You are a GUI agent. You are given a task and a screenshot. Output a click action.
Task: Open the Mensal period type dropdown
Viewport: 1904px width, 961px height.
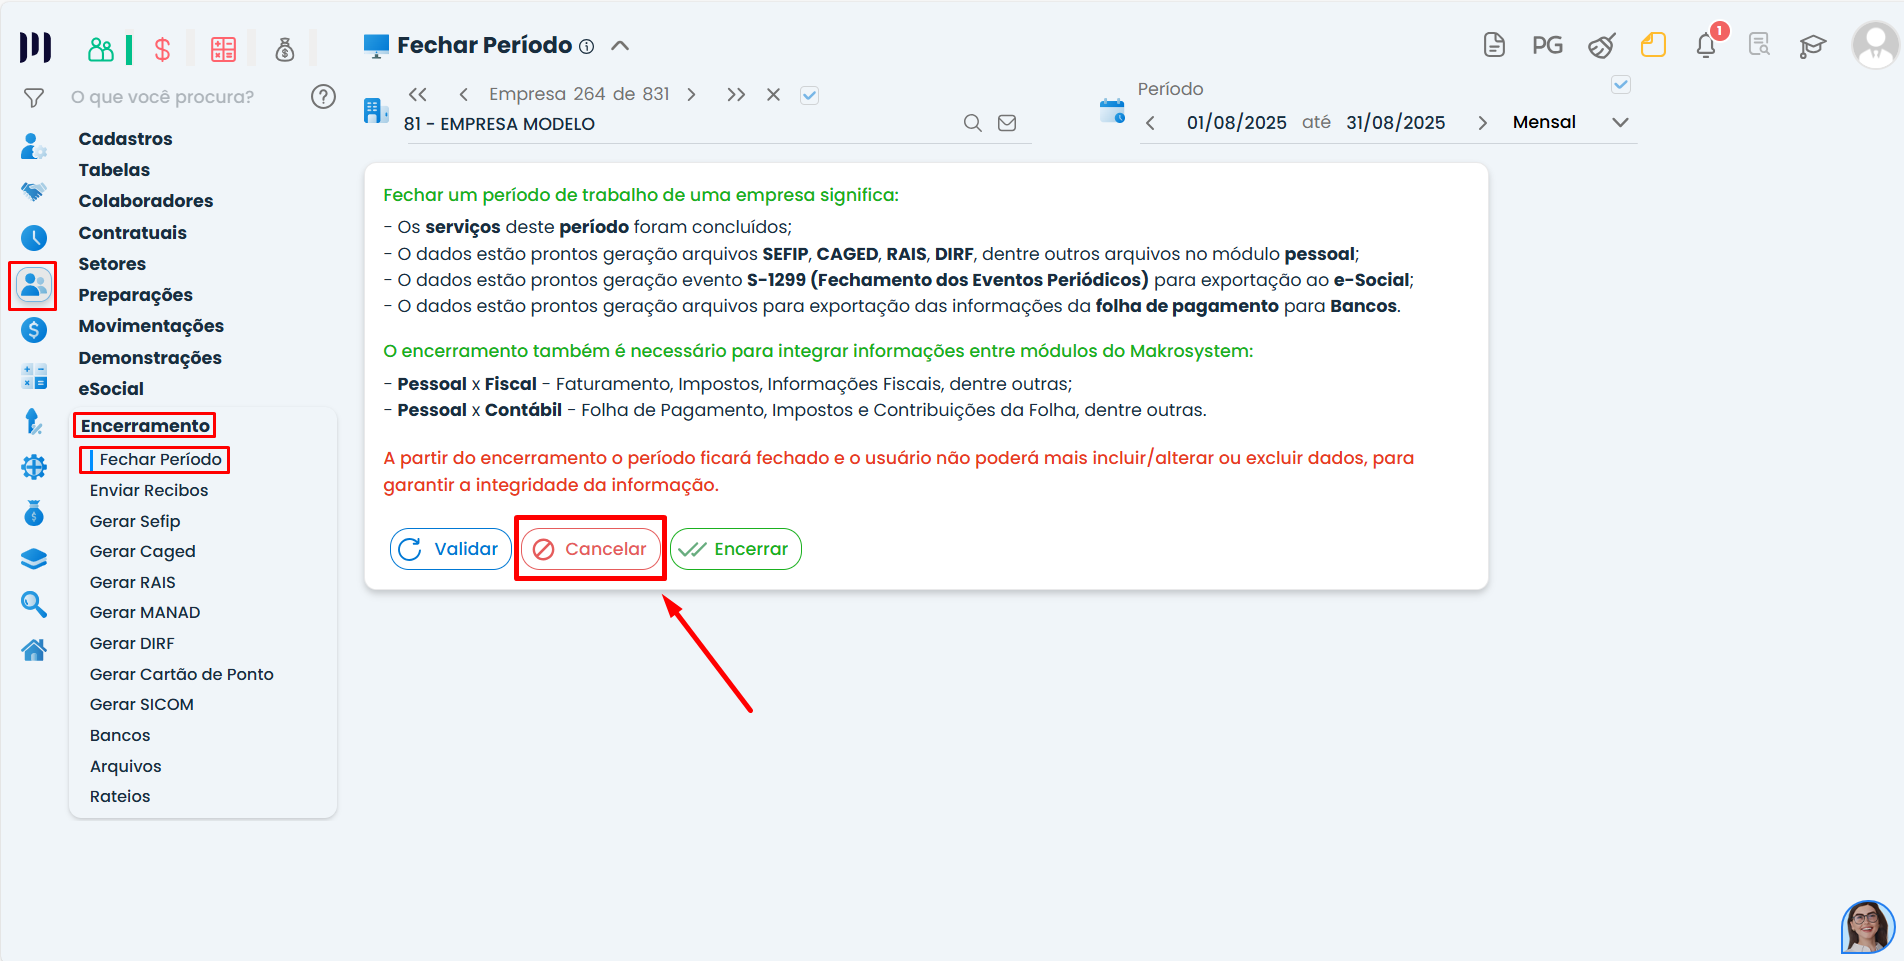click(x=1570, y=122)
